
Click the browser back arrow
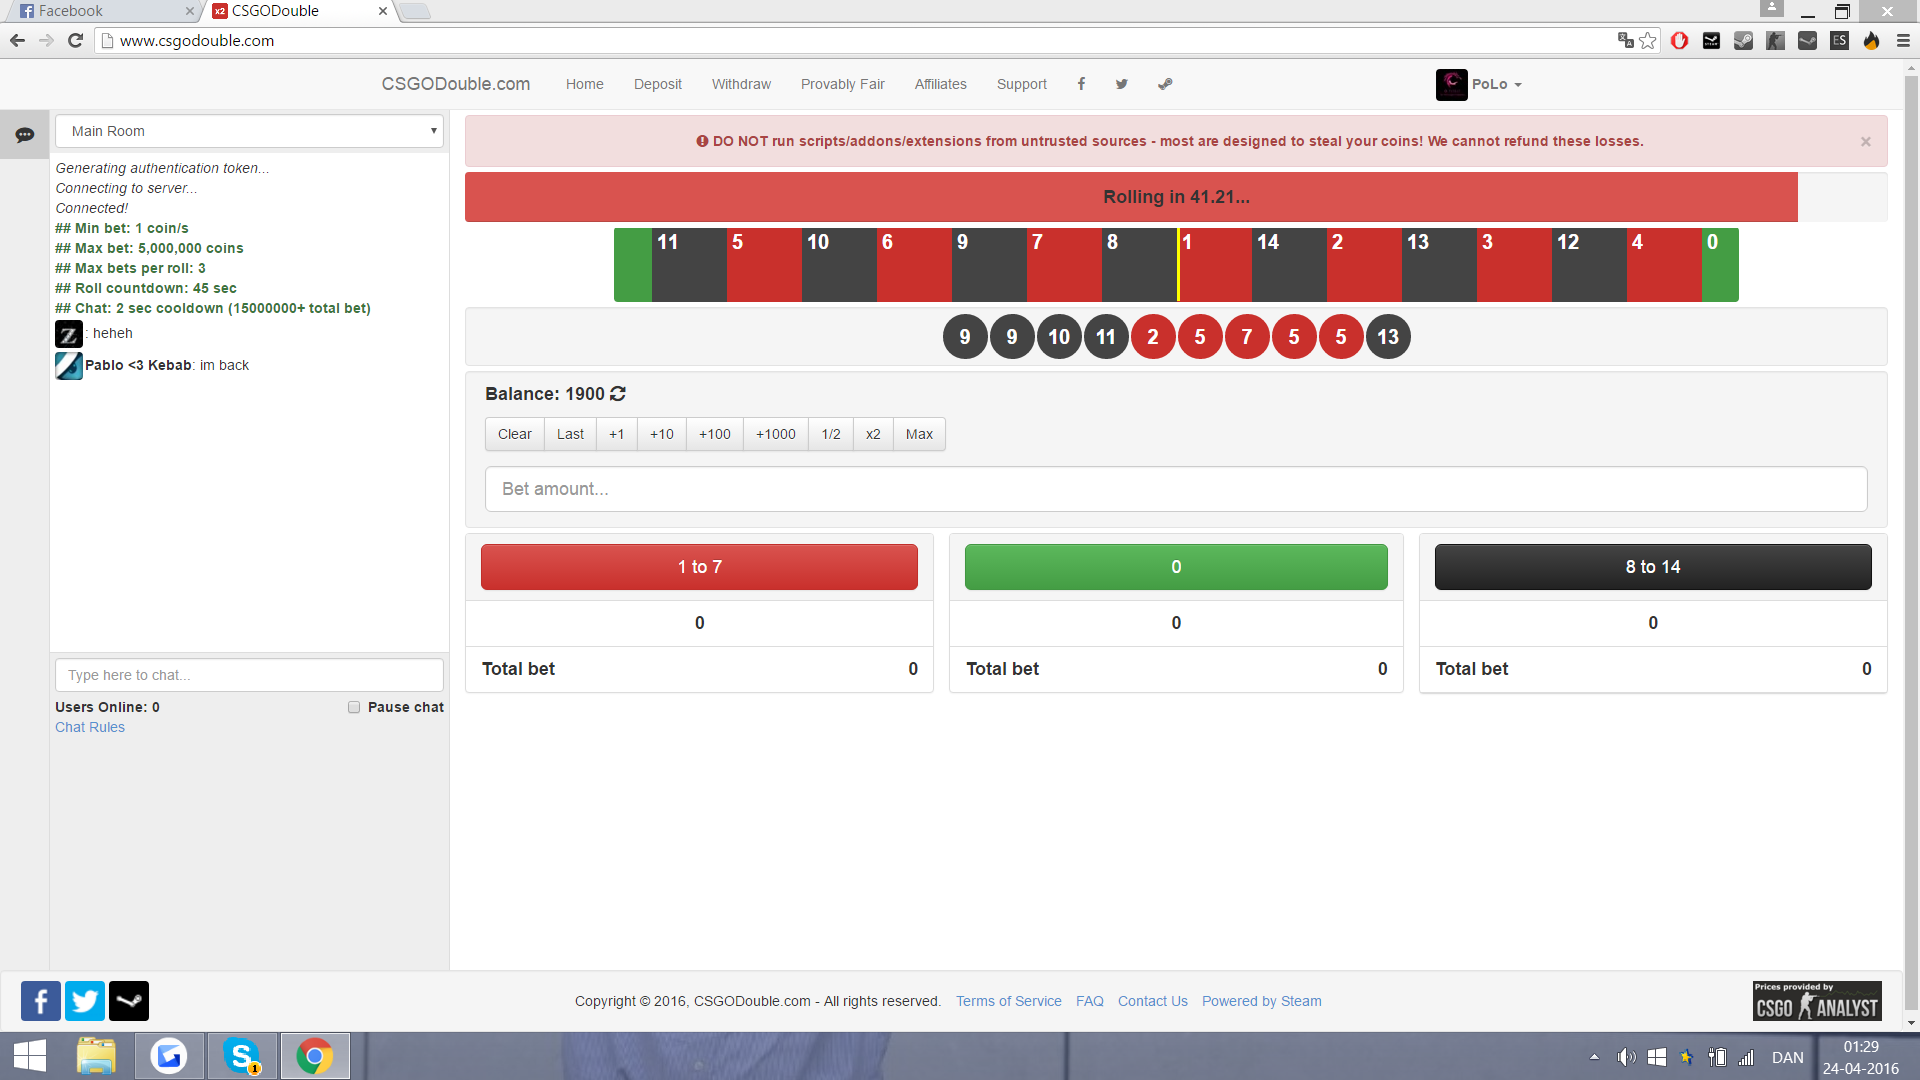click(17, 40)
